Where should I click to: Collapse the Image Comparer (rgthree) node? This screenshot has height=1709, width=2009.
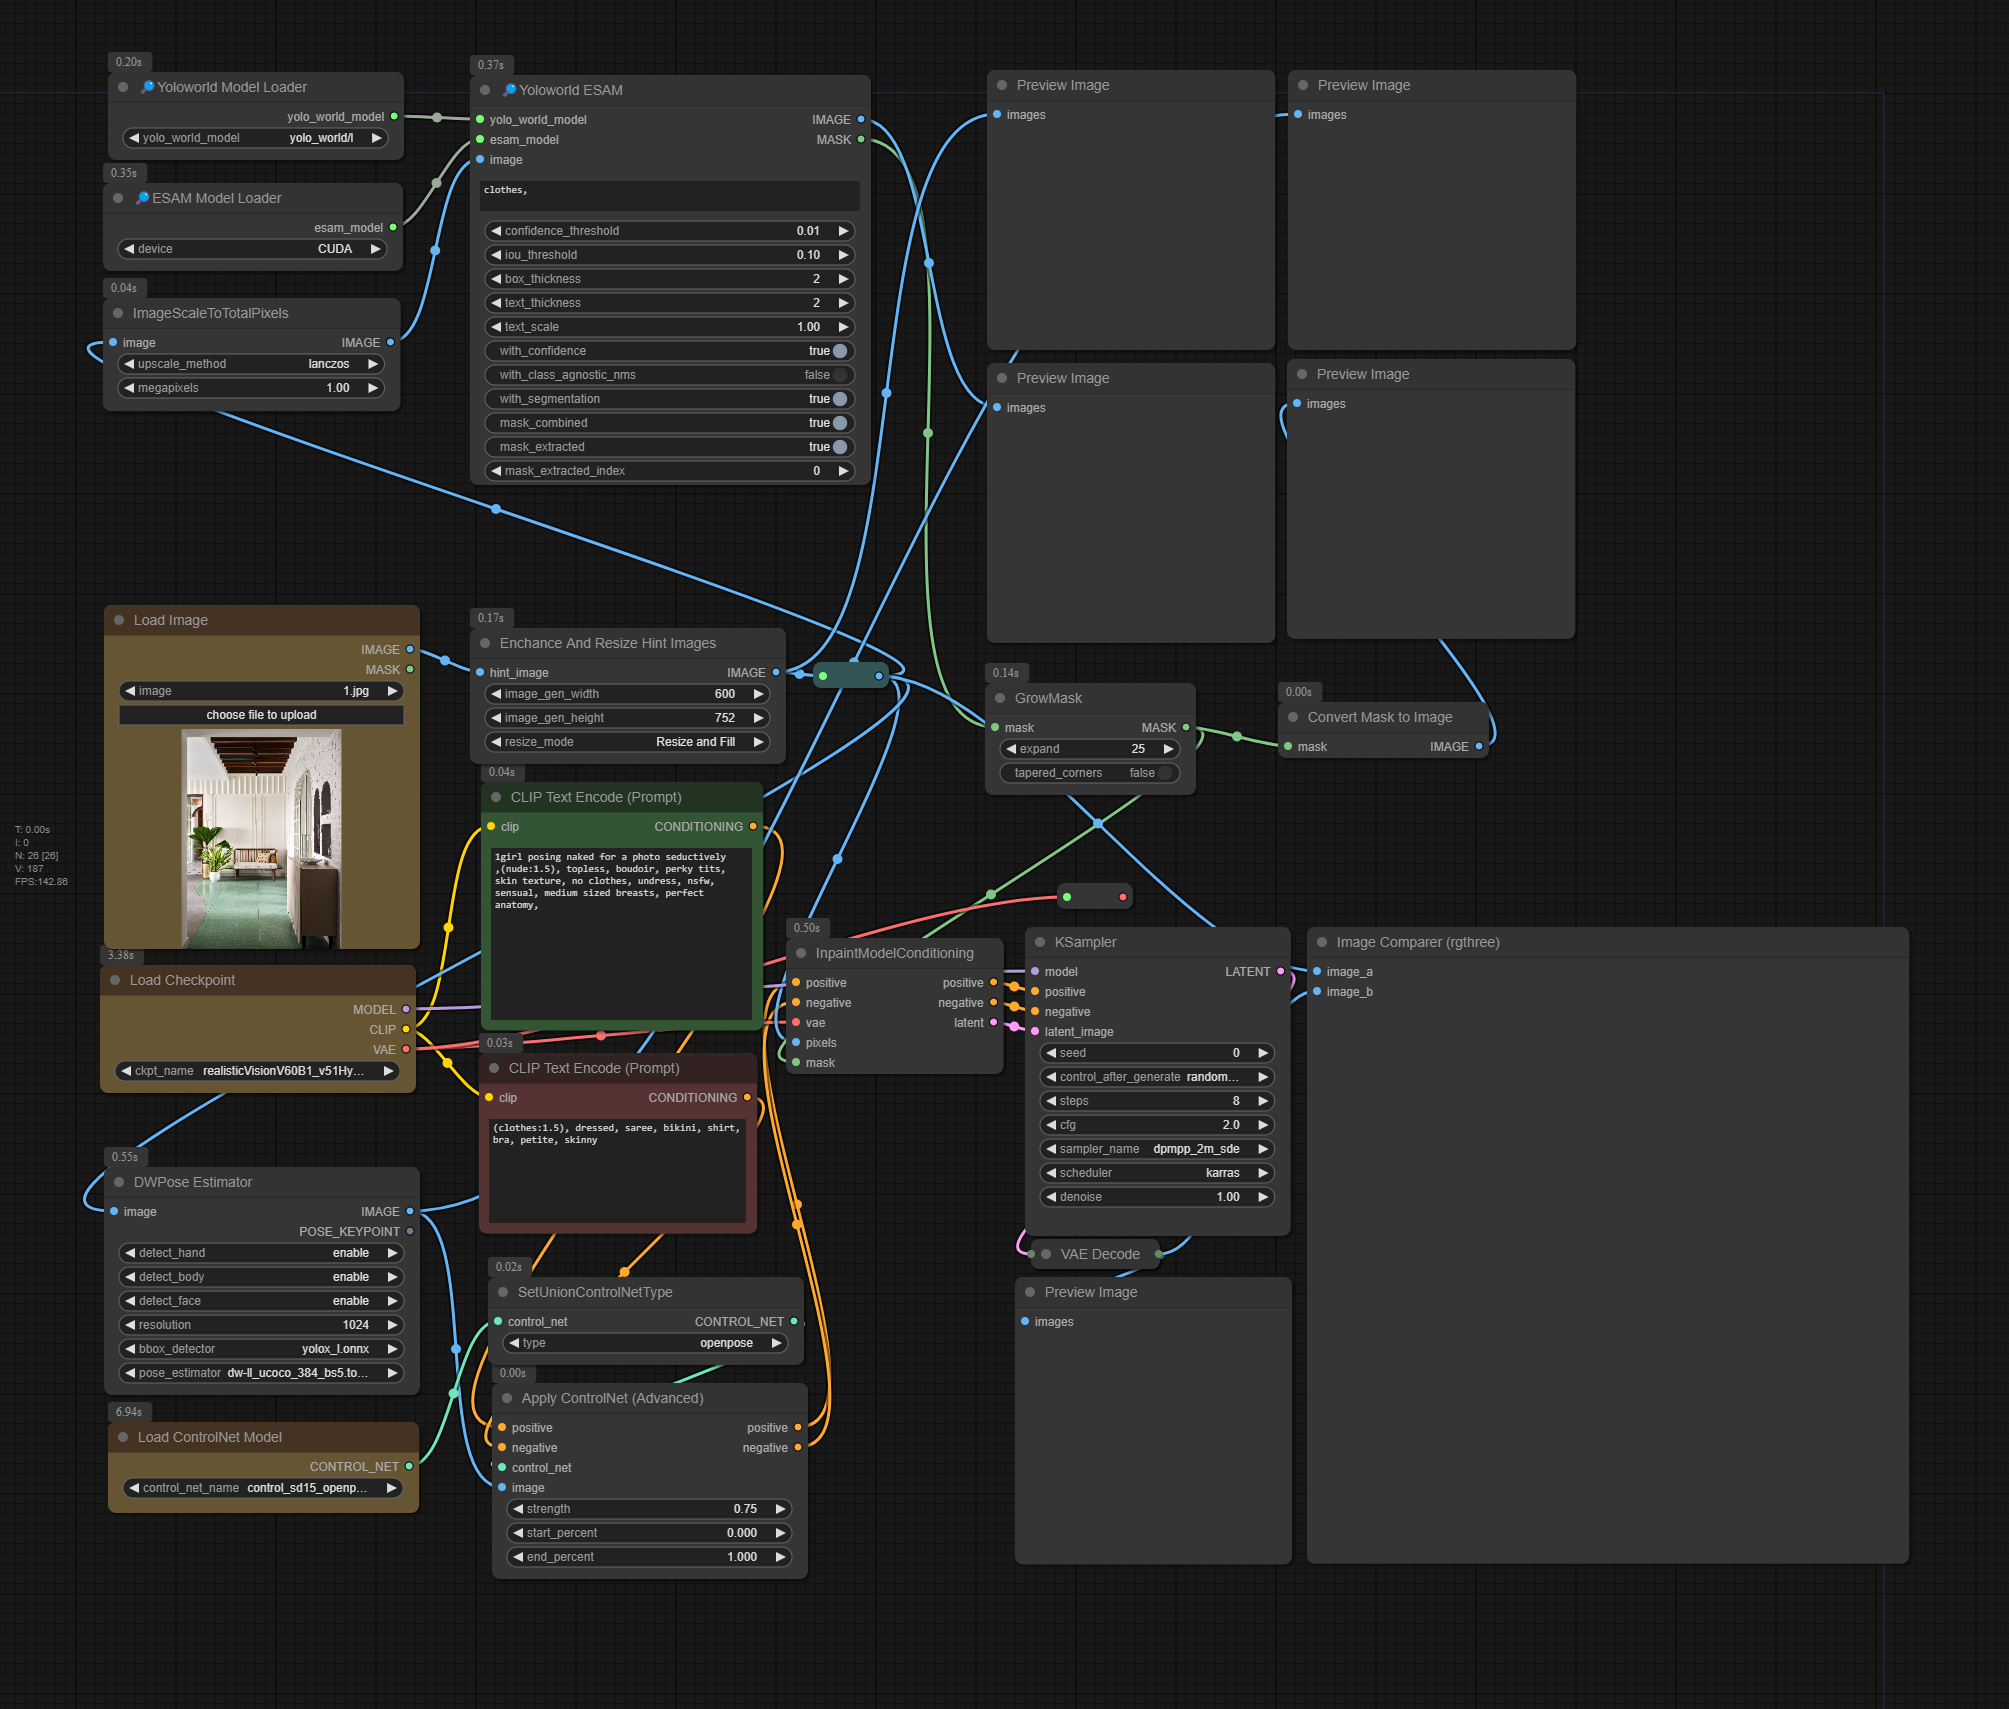(1321, 942)
